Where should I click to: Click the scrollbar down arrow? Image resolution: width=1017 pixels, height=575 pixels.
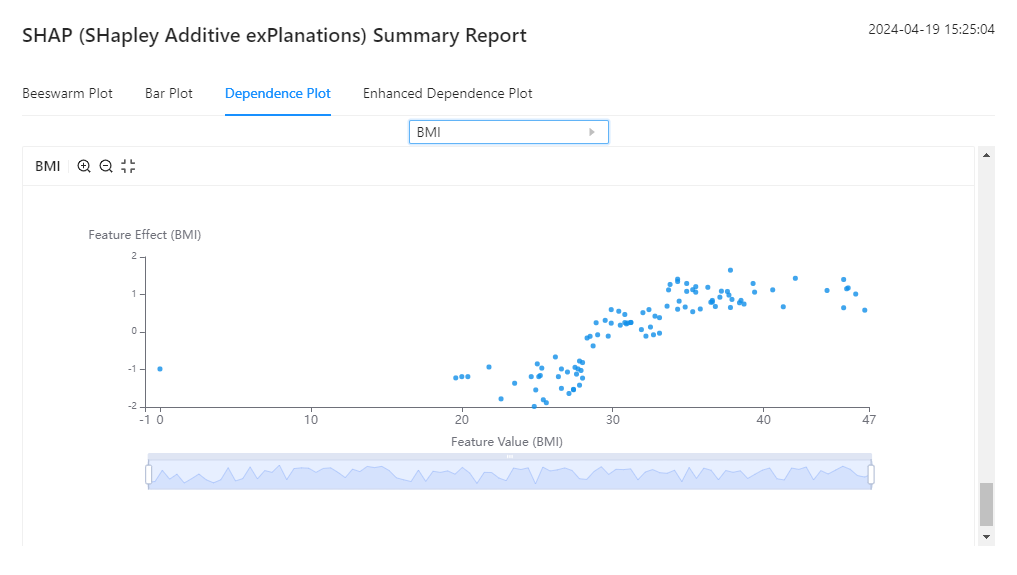click(987, 537)
